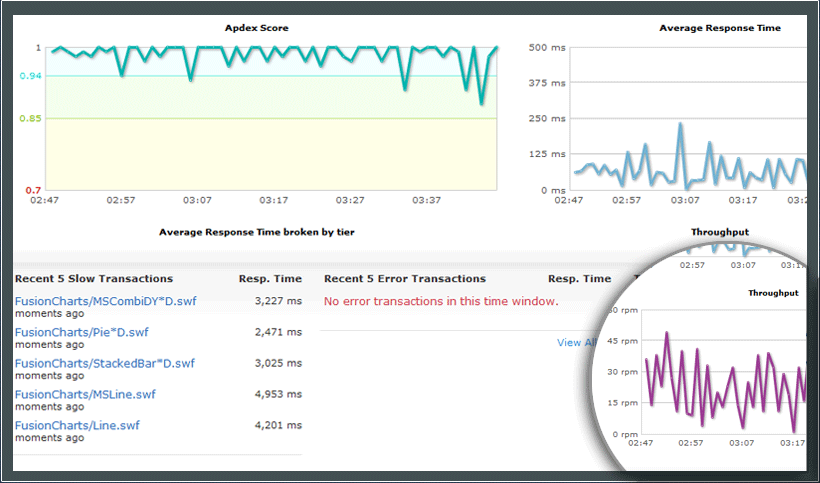The width and height of the screenshot is (820, 483).
Task: Click the 'Average Response Time broken by tier' heading
Action: (257, 232)
